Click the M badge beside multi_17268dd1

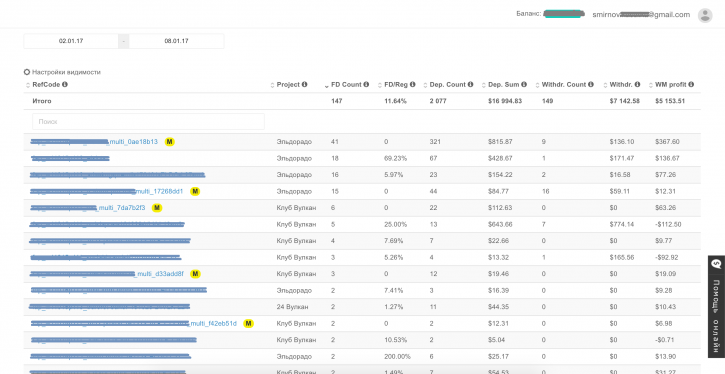195,191
